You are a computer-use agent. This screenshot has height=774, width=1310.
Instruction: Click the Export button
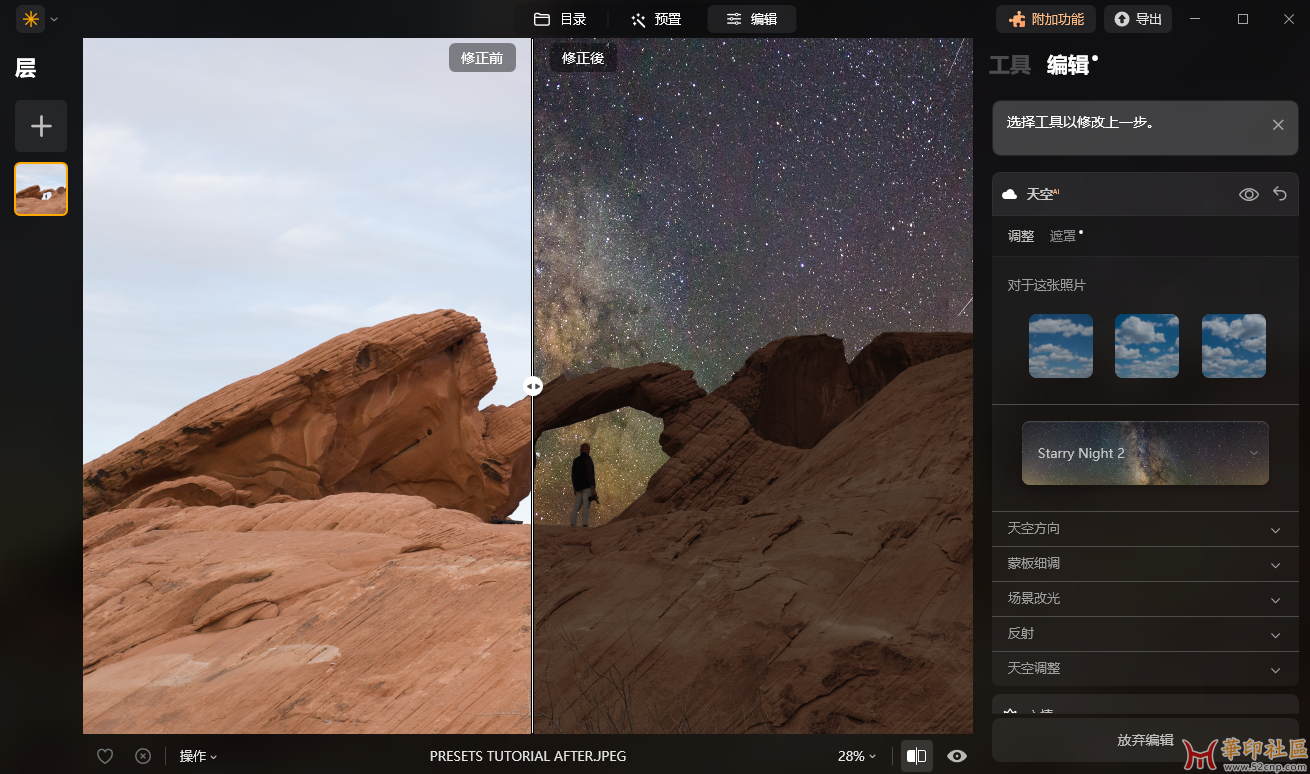click(1138, 19)
